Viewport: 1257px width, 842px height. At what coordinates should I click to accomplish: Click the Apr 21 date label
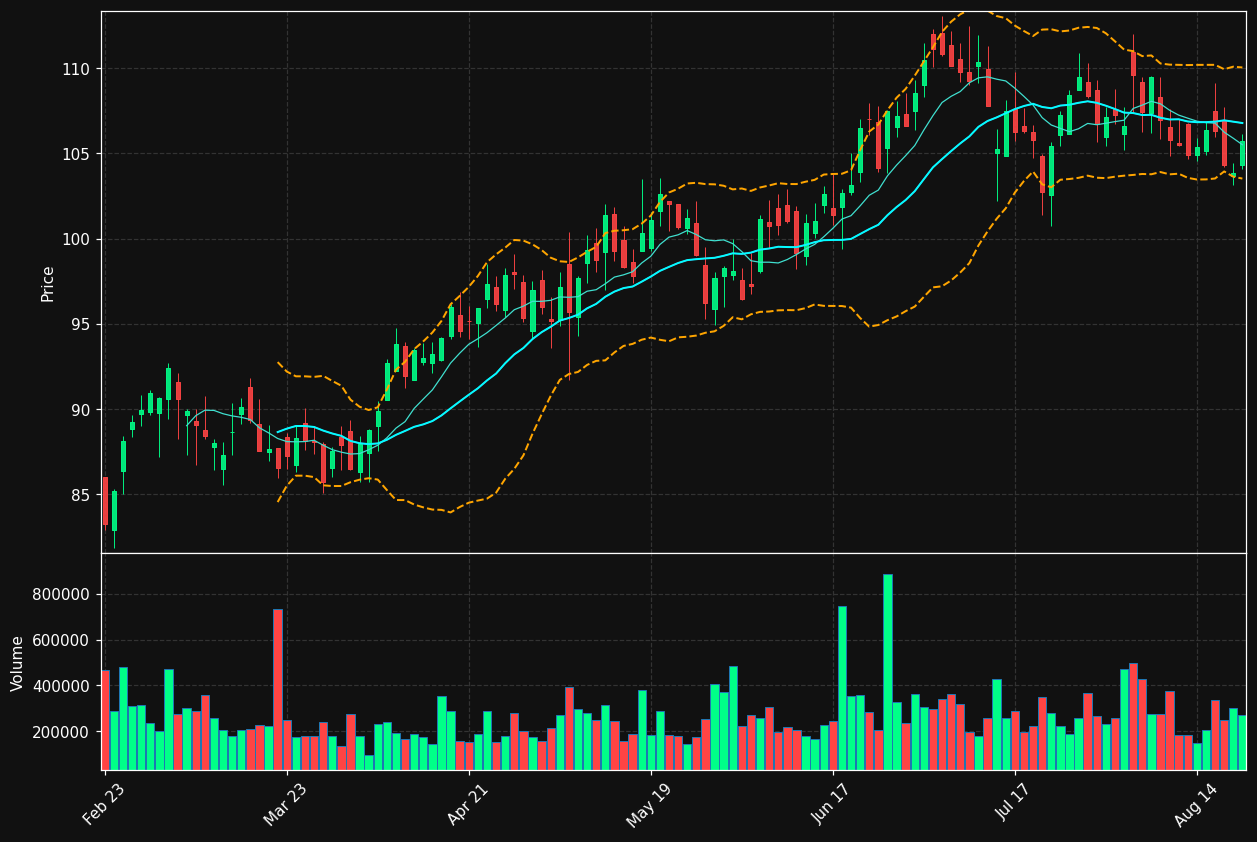pos(468,804)
